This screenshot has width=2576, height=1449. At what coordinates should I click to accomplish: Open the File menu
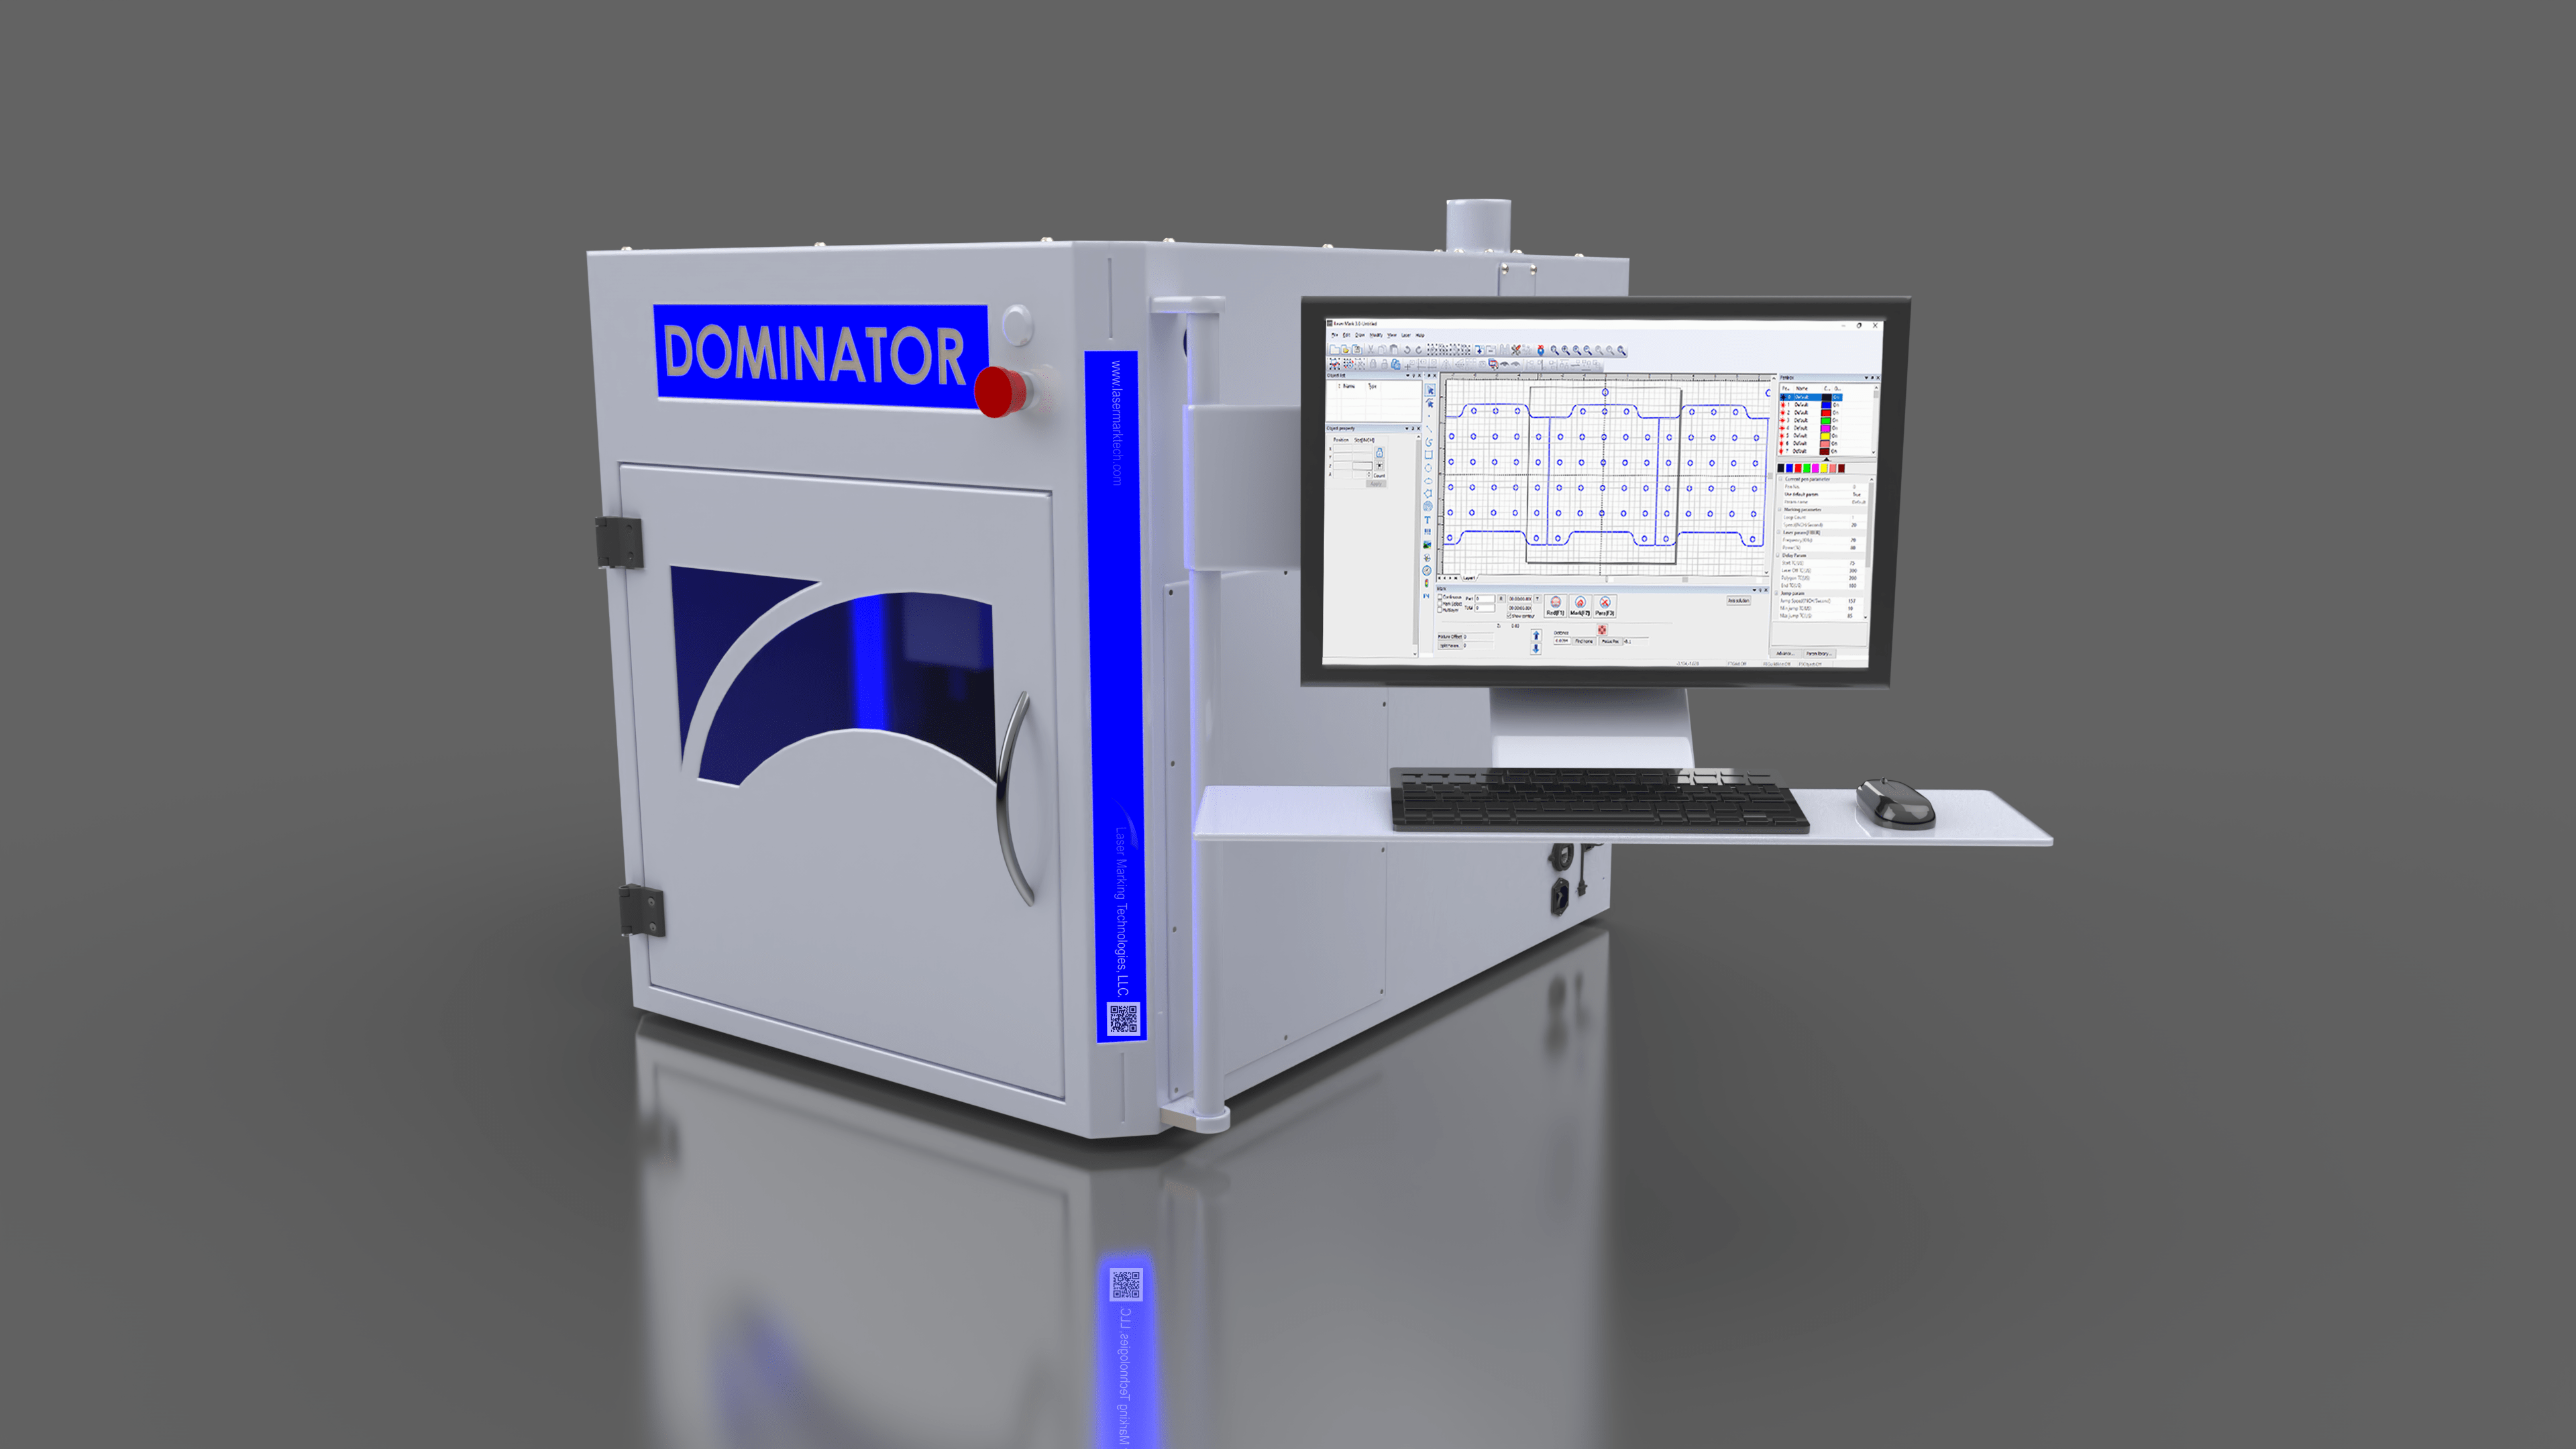pyautogui.click(x=1335, y=335)
